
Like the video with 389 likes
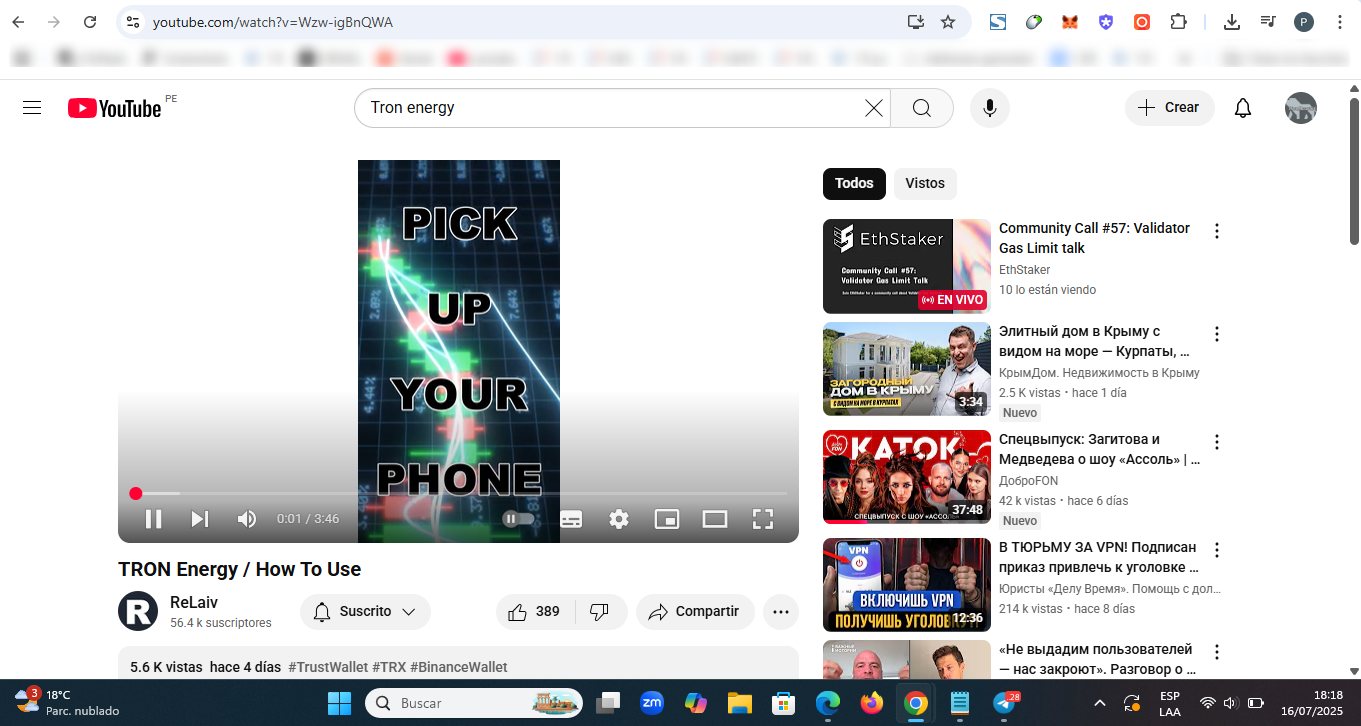click(x=534, y=612)
